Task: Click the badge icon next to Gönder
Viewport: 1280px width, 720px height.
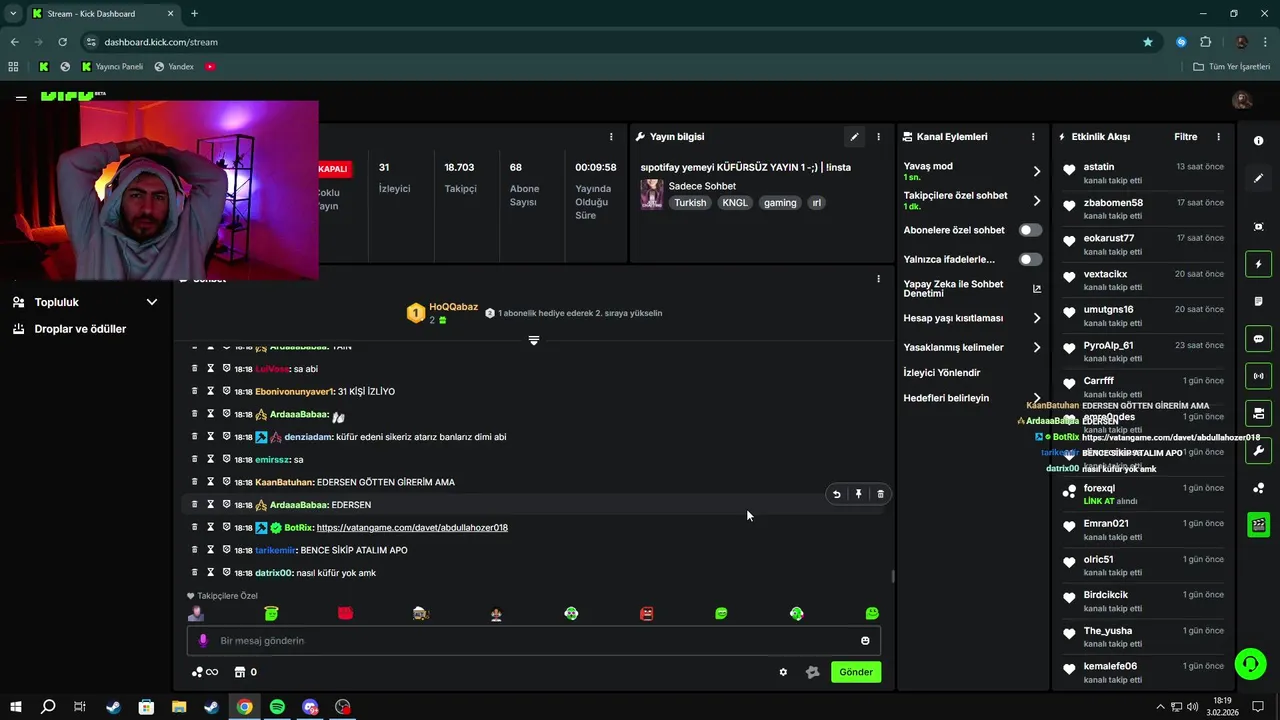Action: (x=812, y=672)
